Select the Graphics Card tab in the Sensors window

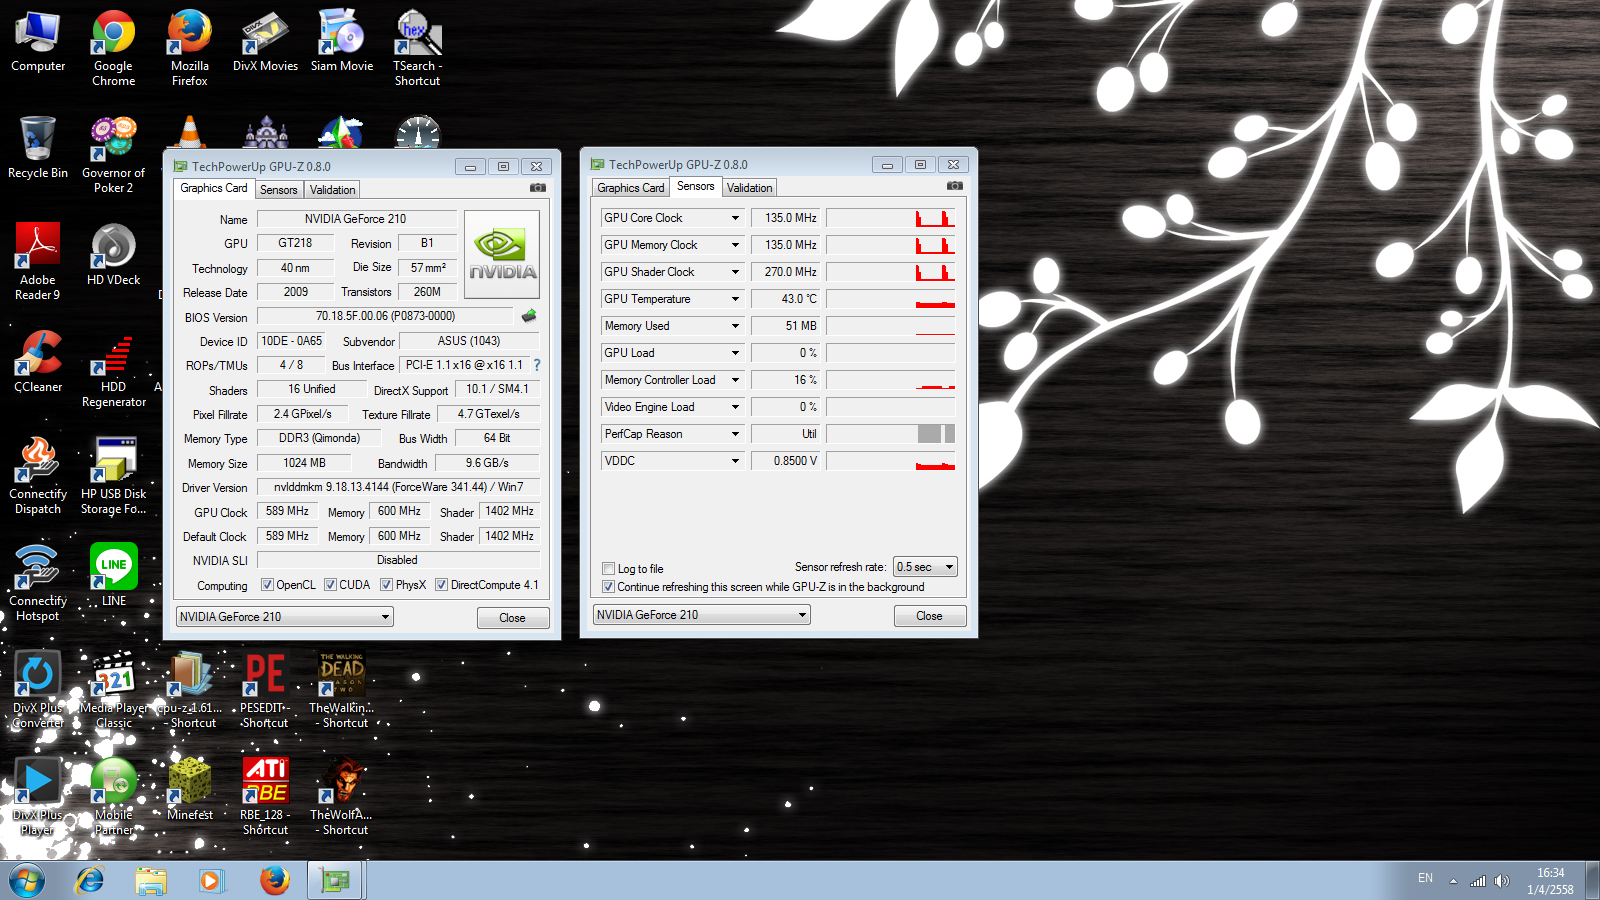click(x=631, y=188)
